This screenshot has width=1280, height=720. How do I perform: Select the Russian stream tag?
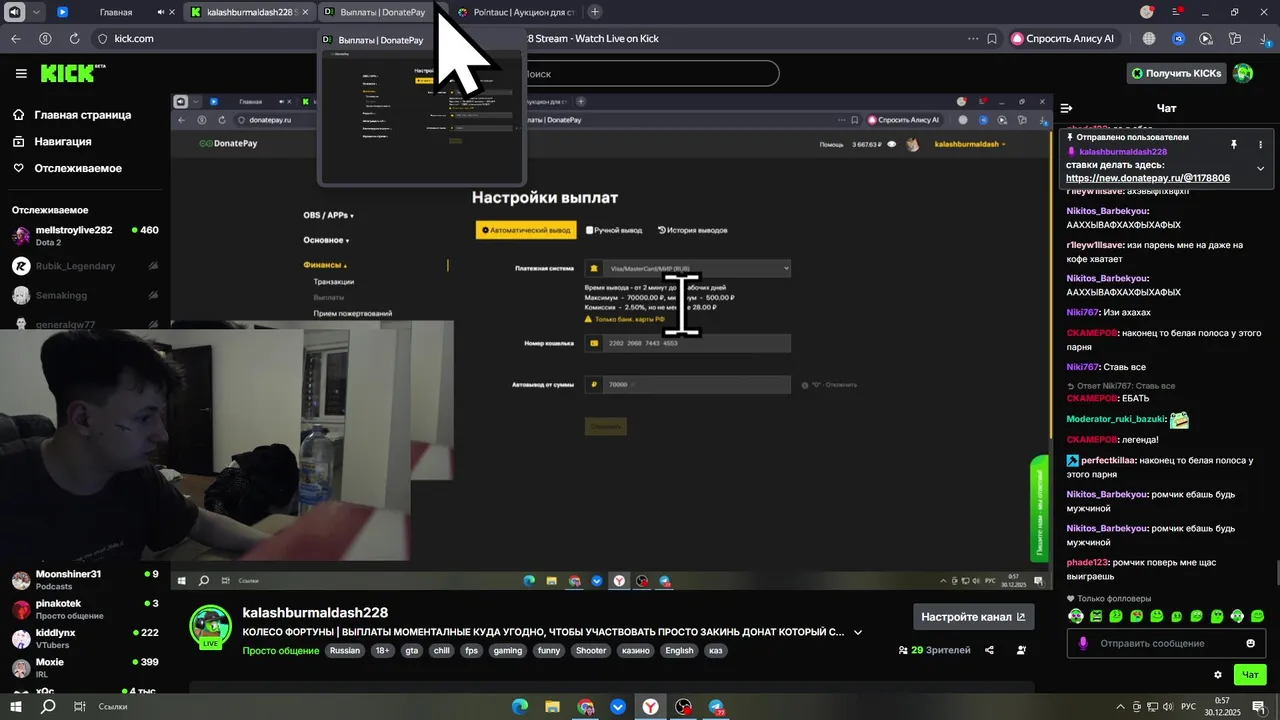click(344, 651)
